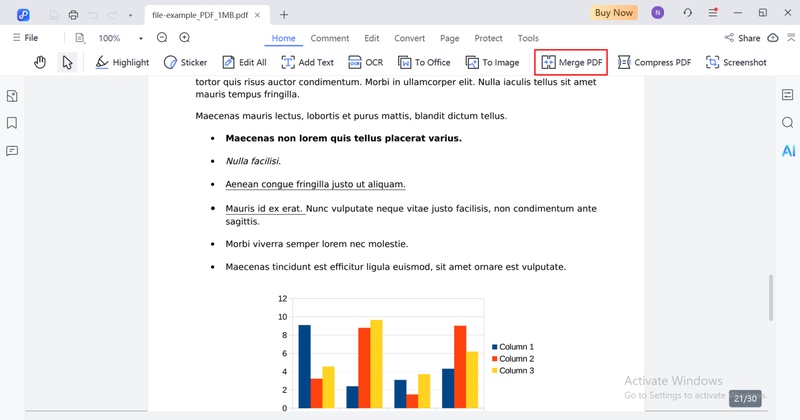Click the To Image converter
Screen dimensions: 800x420
click(492, 62)
